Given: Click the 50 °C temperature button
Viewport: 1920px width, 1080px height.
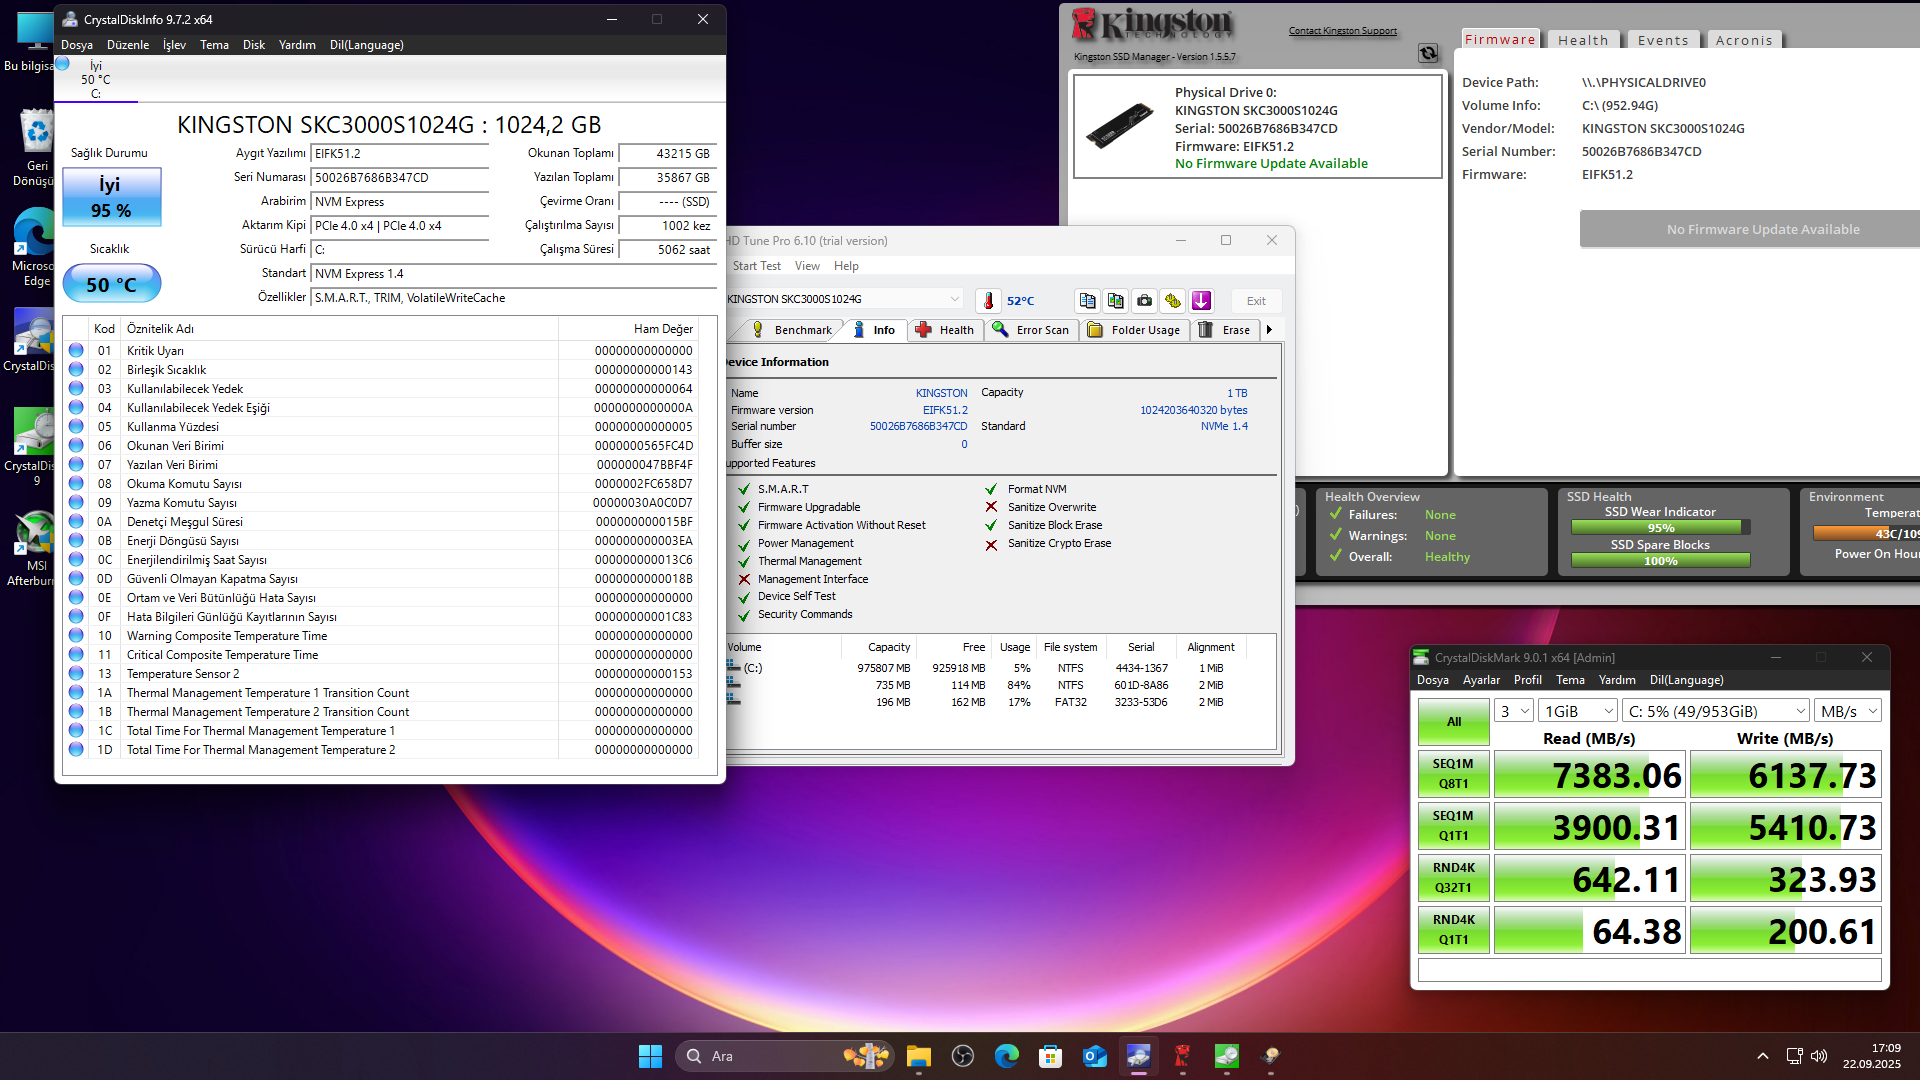Looking at the screenshot, I should pyautogui.click(x=112, y=284).
